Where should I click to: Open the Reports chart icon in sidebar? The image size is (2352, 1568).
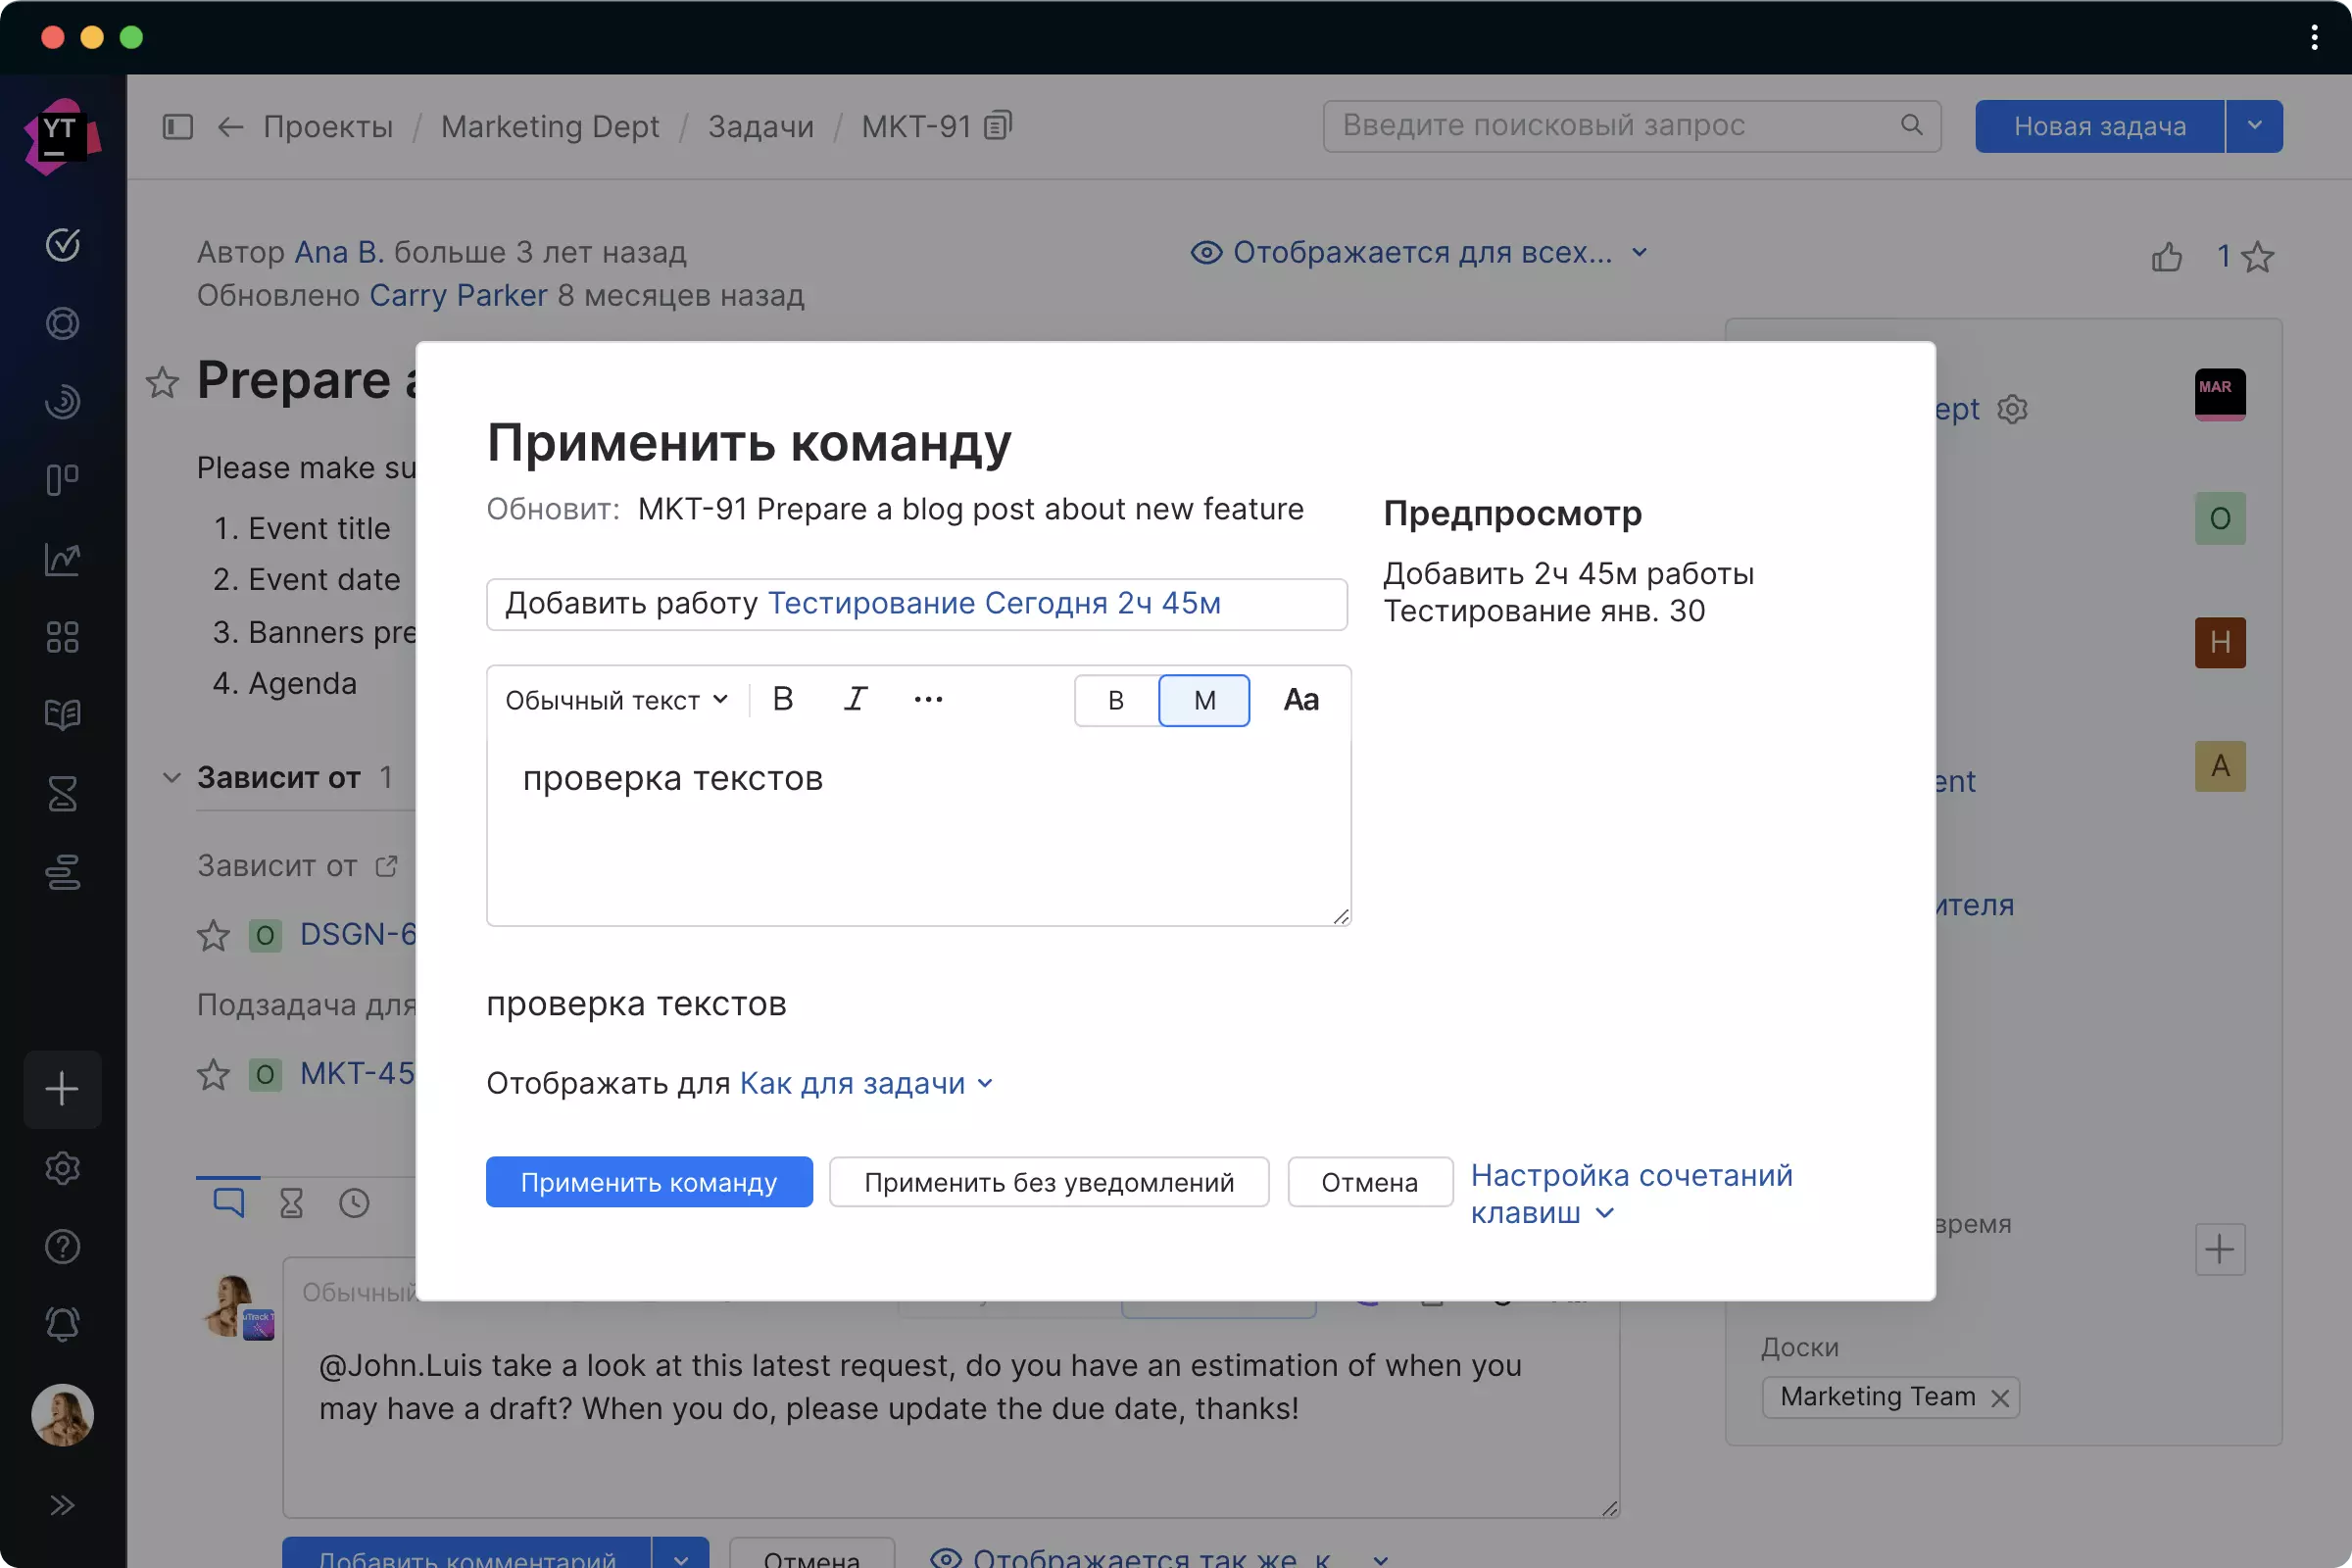[62, 559]
